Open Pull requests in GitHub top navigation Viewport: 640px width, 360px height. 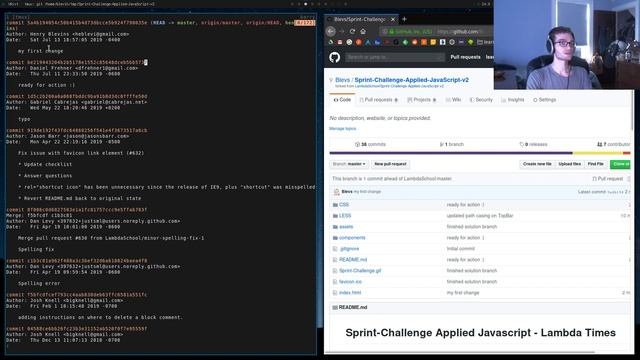pos(465,57)
